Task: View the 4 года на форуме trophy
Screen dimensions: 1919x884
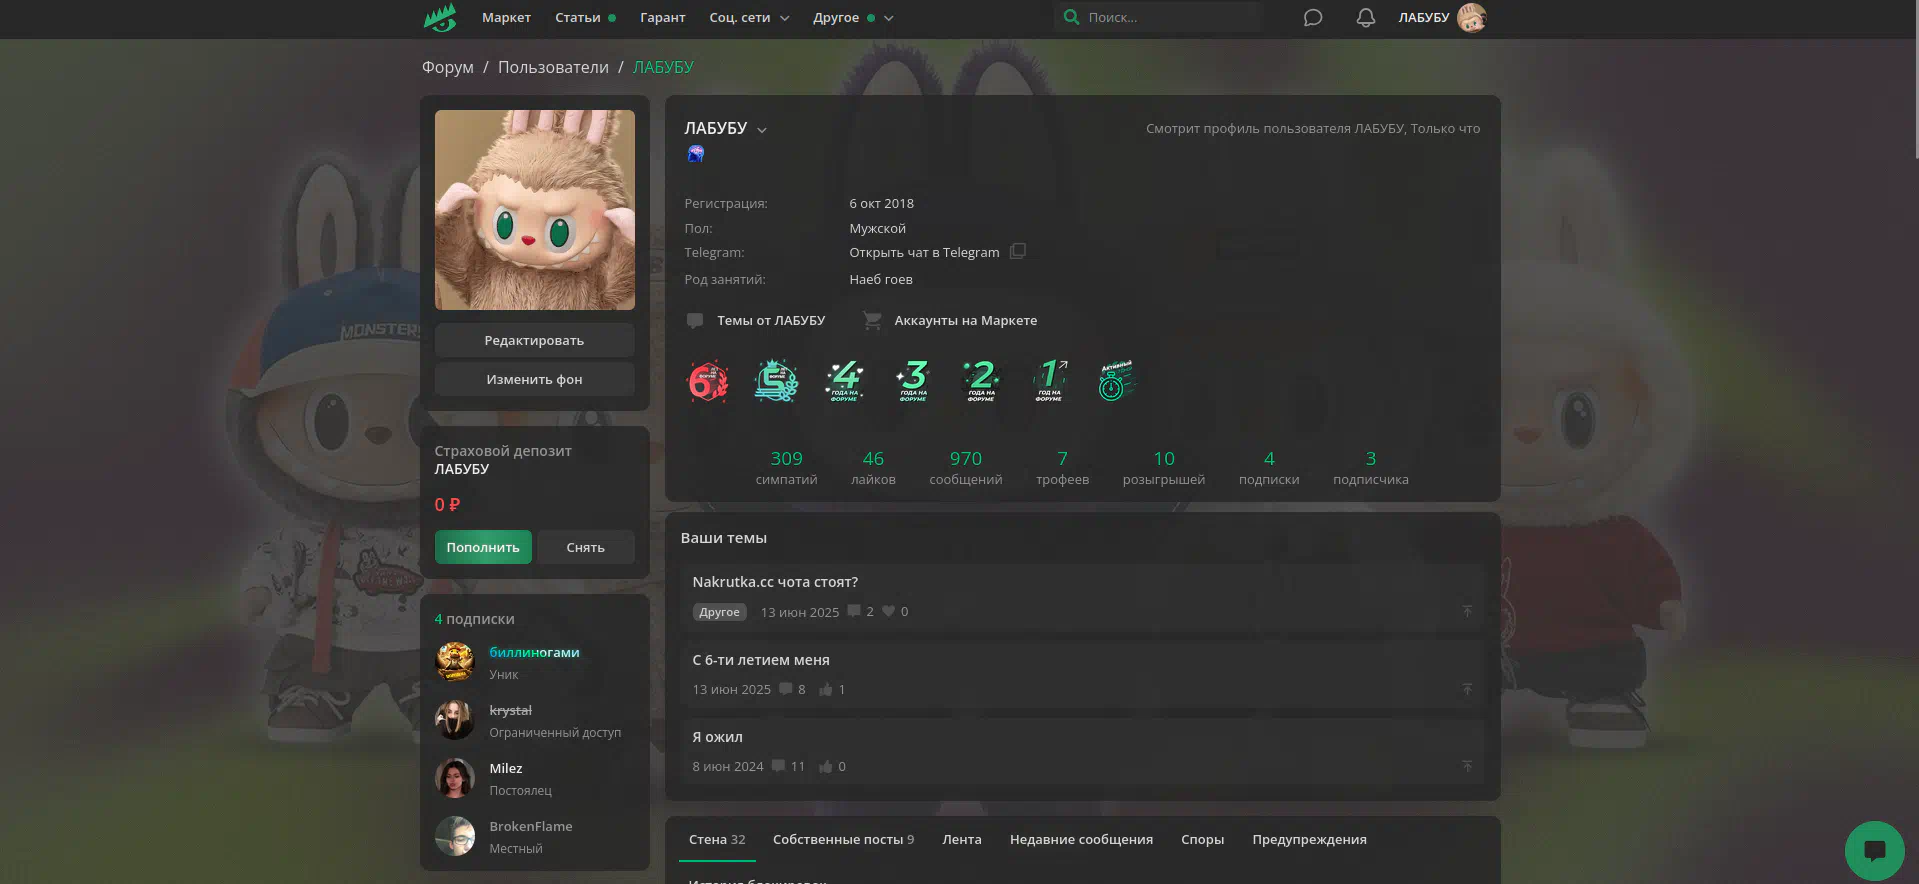Action: click(845, 381)
